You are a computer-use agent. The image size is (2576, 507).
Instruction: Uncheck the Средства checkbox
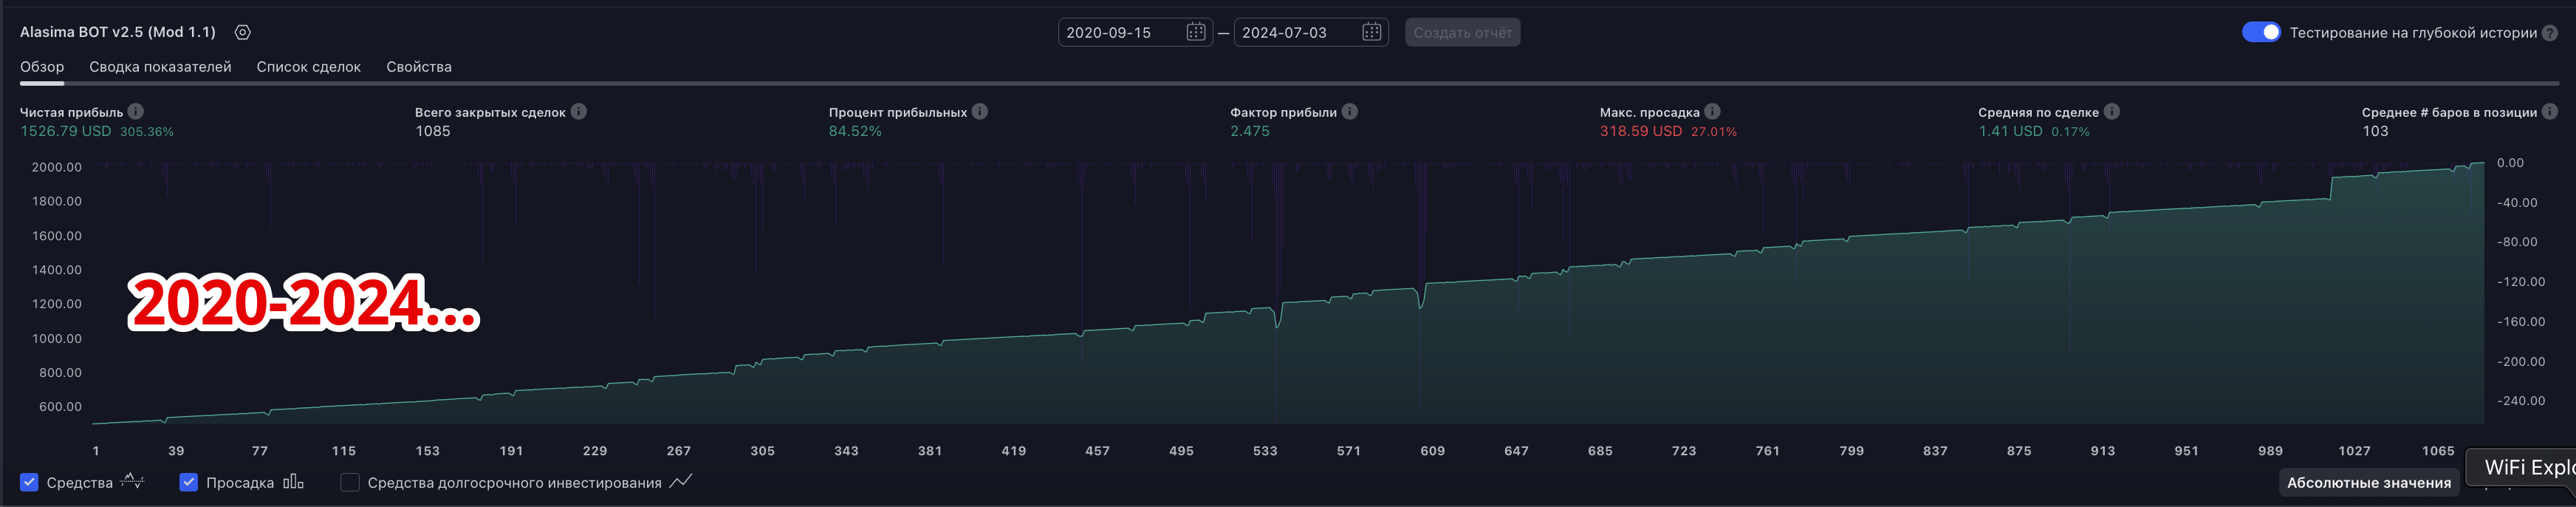(29, 482)
